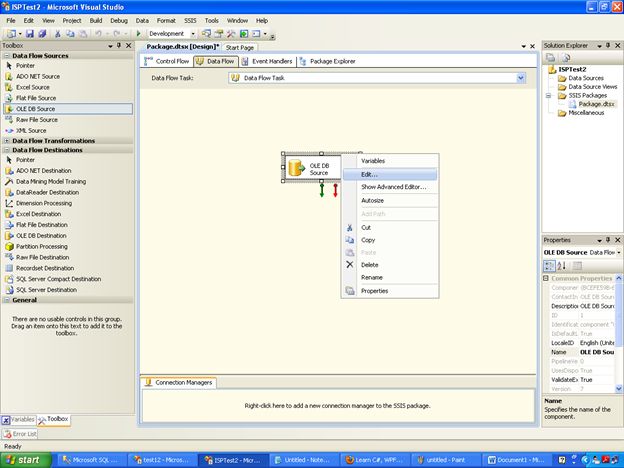624x468 pixels.
Task: Collapse the Common Properties section
Action: 546,278
